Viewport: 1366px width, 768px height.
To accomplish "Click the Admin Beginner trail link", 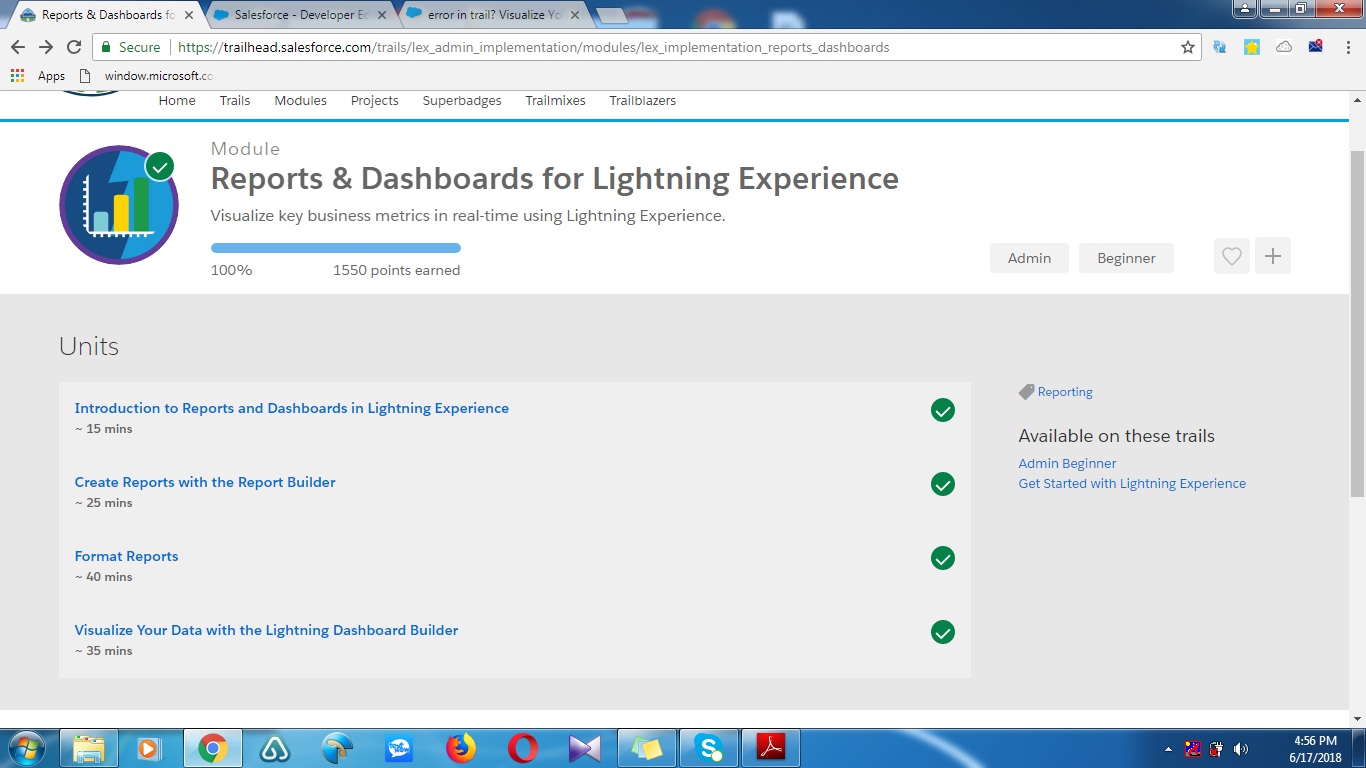I will [x=1067, y=463].
